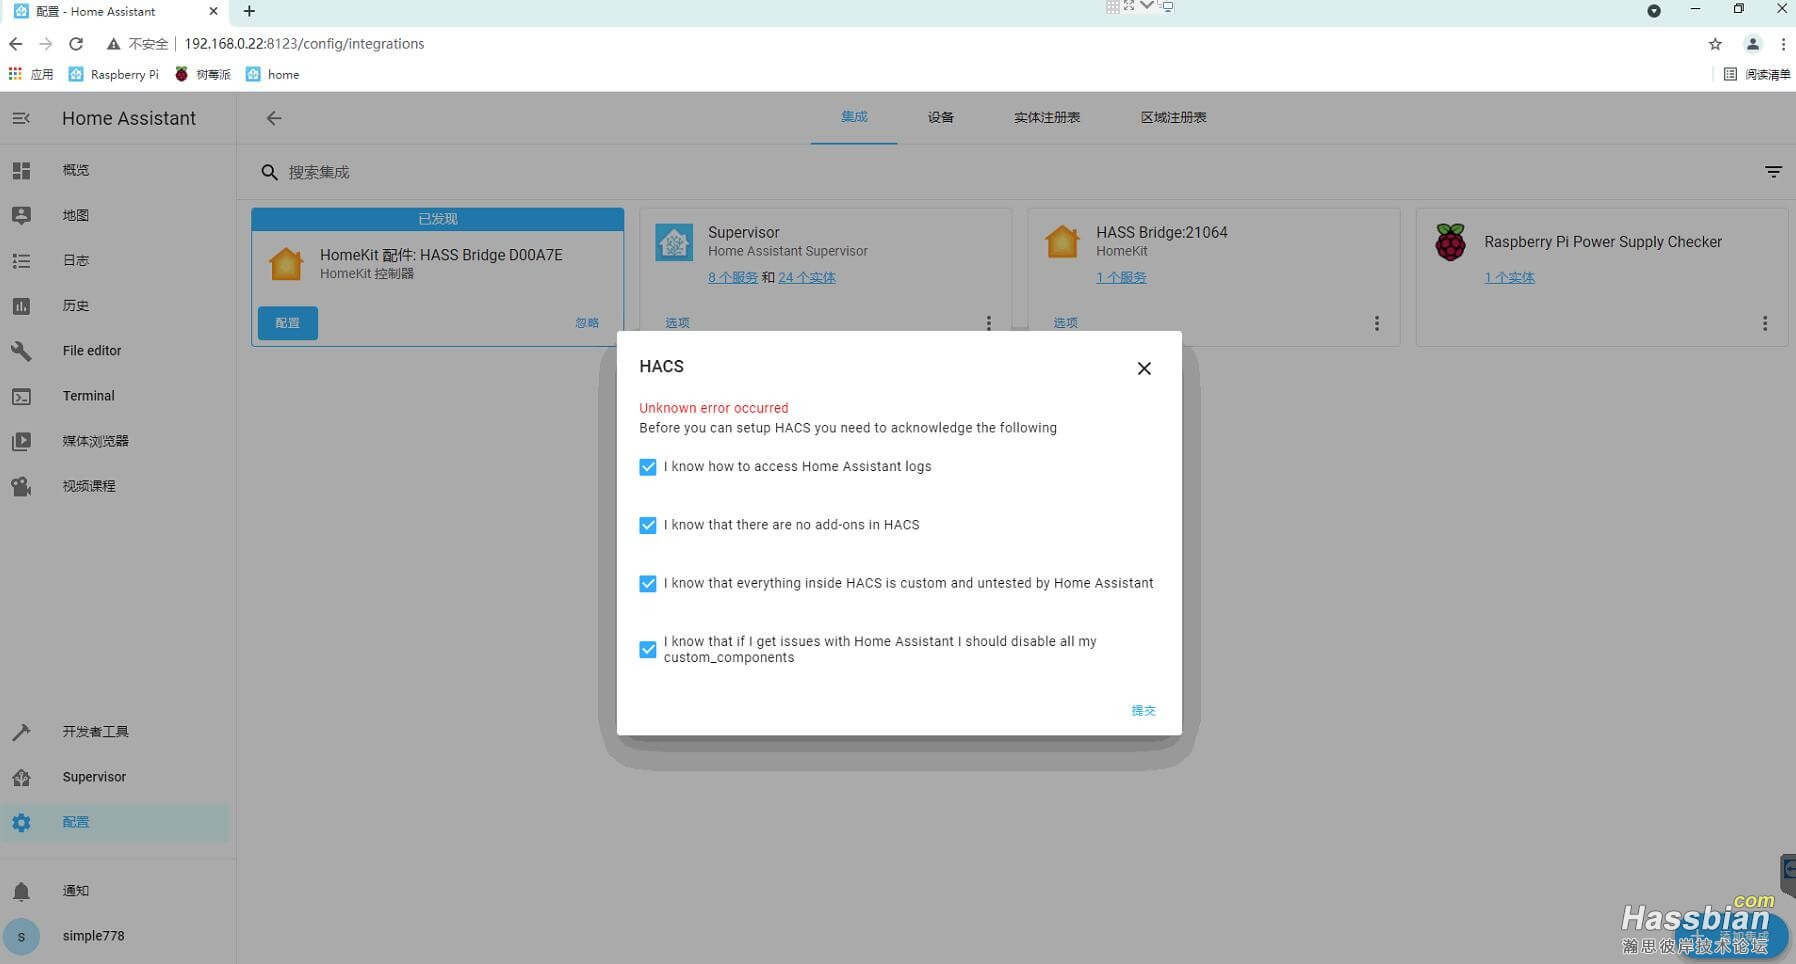Collapse the sidebar with the menu icon
Image resolution: width=1796 pixels, height=964 pixels.
tap(21, 118)
